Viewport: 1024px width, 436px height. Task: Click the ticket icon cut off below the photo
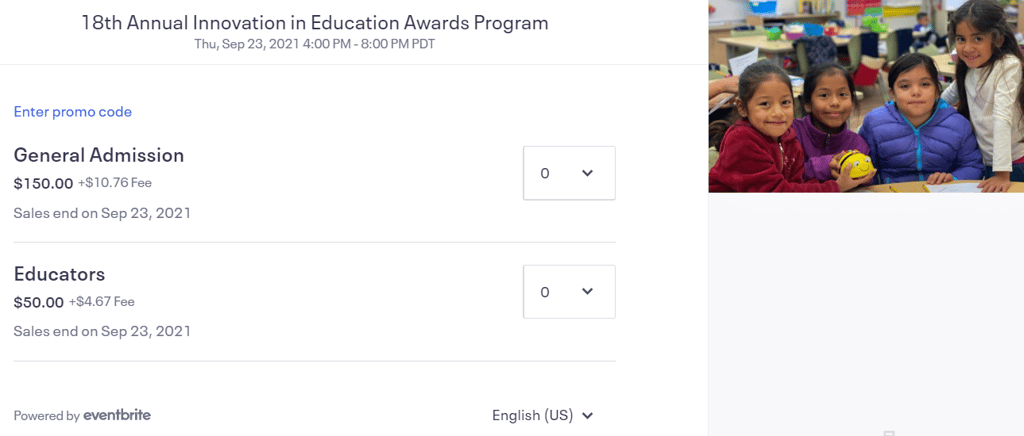point(889,432)
